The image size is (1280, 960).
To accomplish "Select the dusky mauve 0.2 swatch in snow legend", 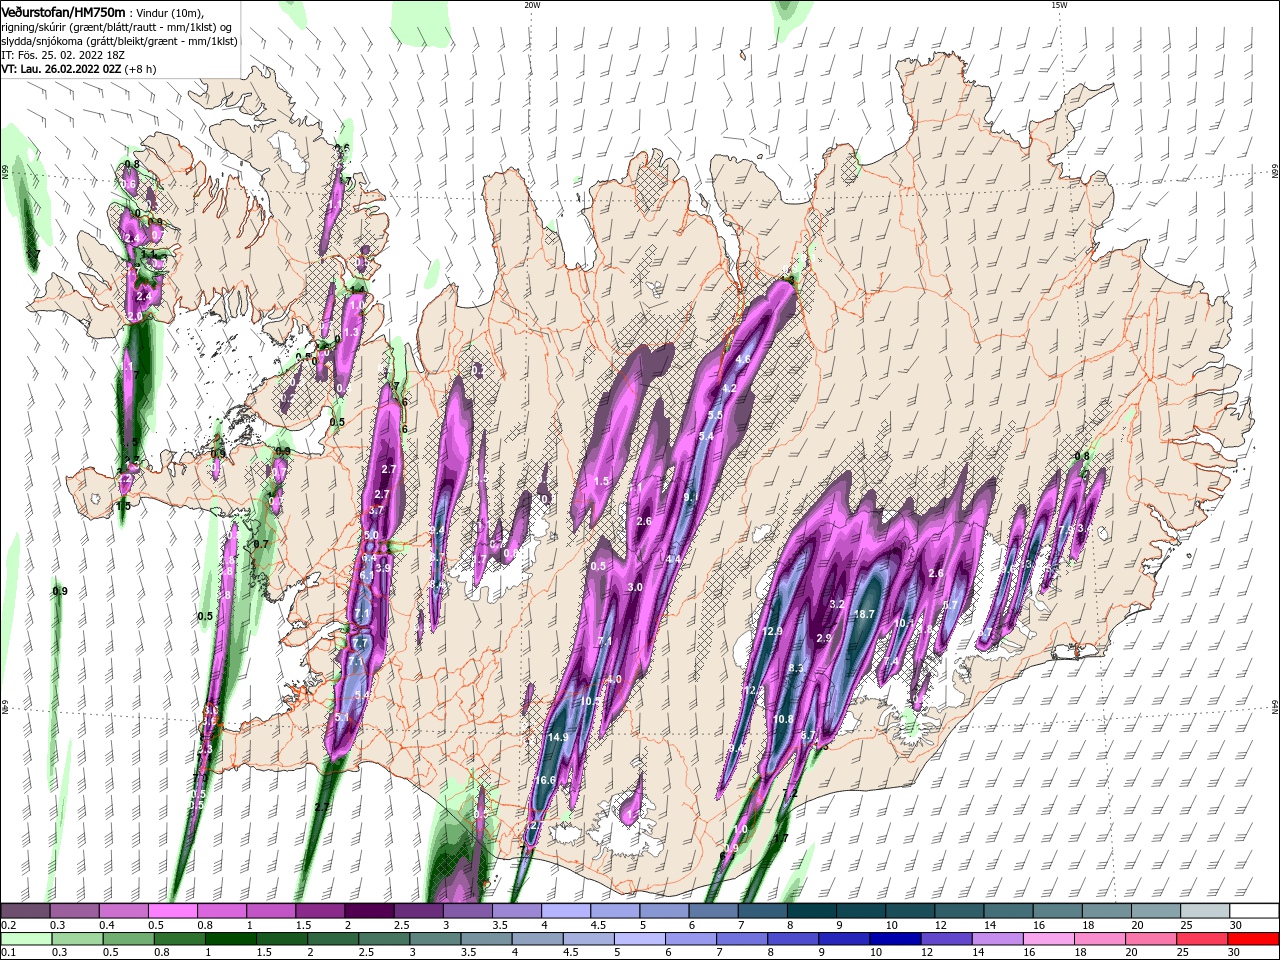I will click(x=25, y=911).
